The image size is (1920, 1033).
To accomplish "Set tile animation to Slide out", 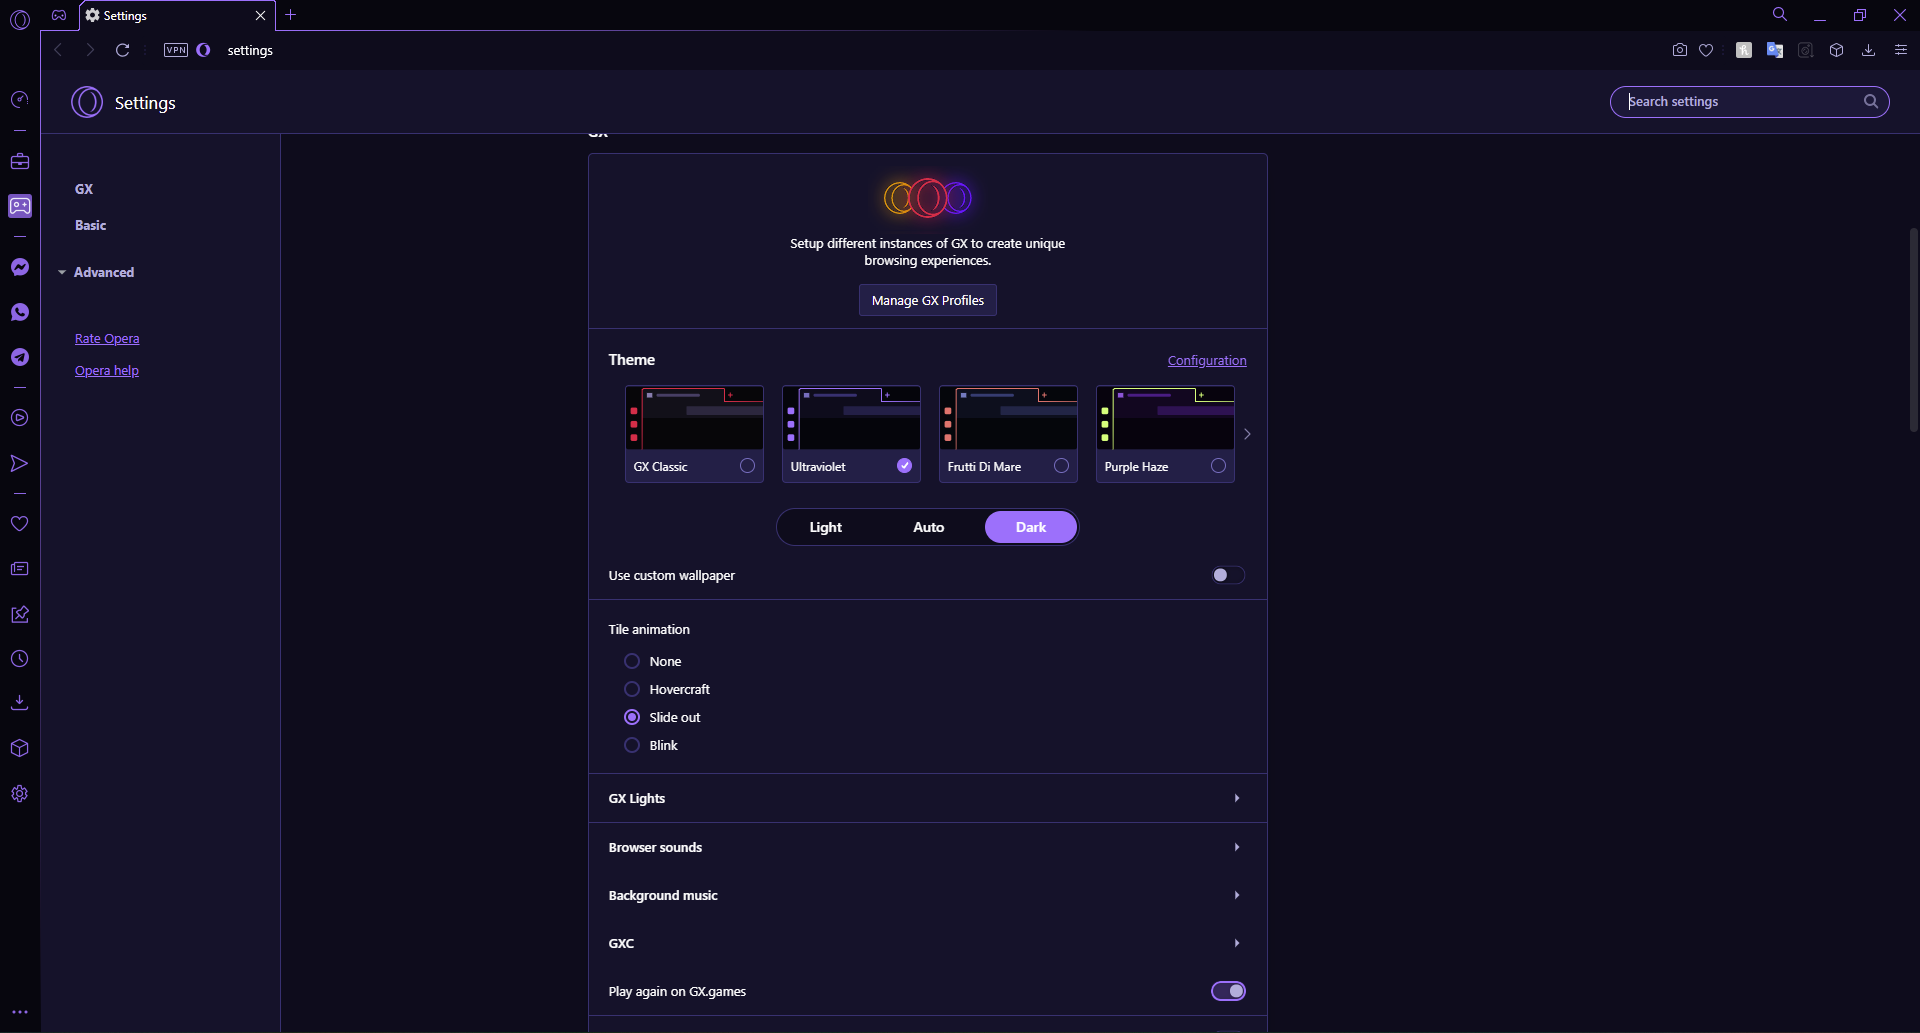I will tap(632, 717).
